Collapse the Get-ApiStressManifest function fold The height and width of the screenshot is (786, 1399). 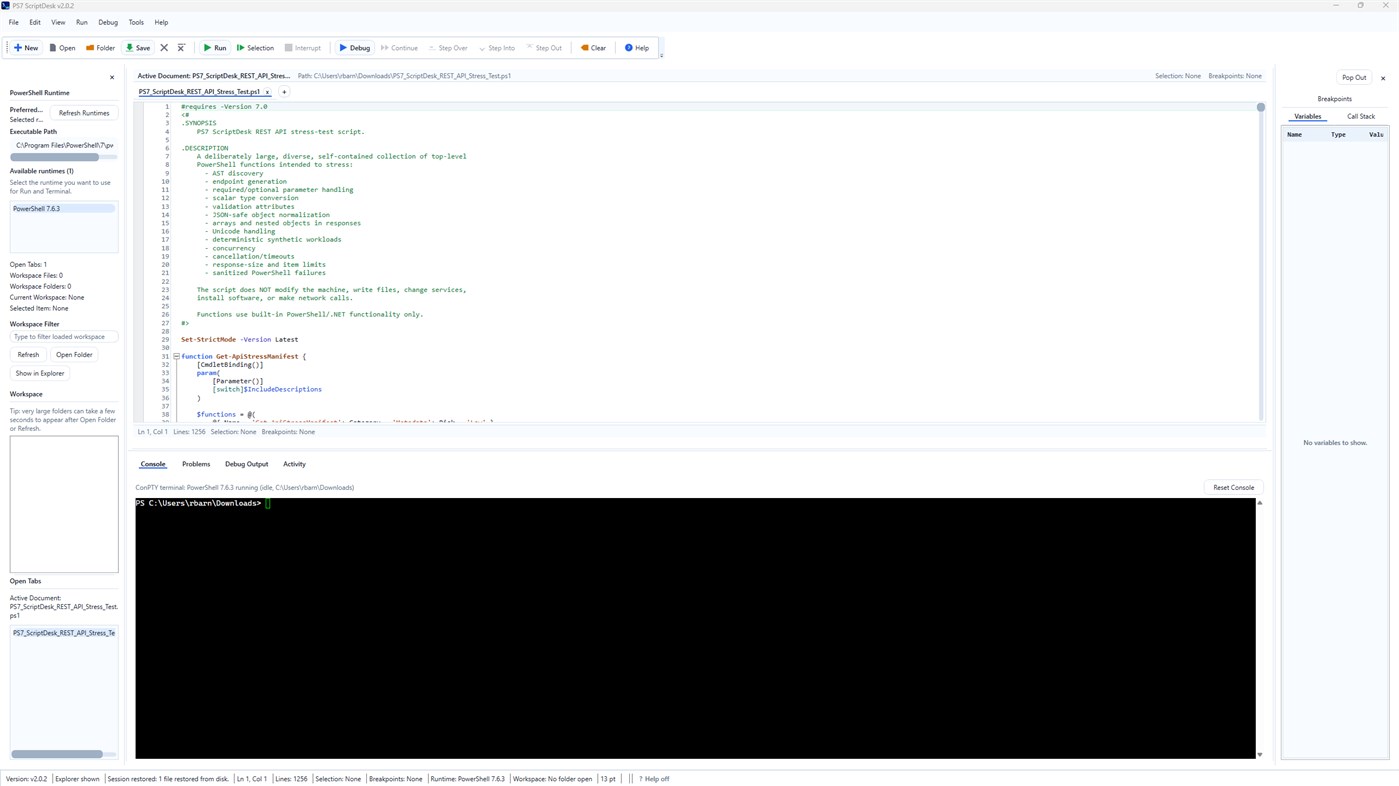point(176,356)
